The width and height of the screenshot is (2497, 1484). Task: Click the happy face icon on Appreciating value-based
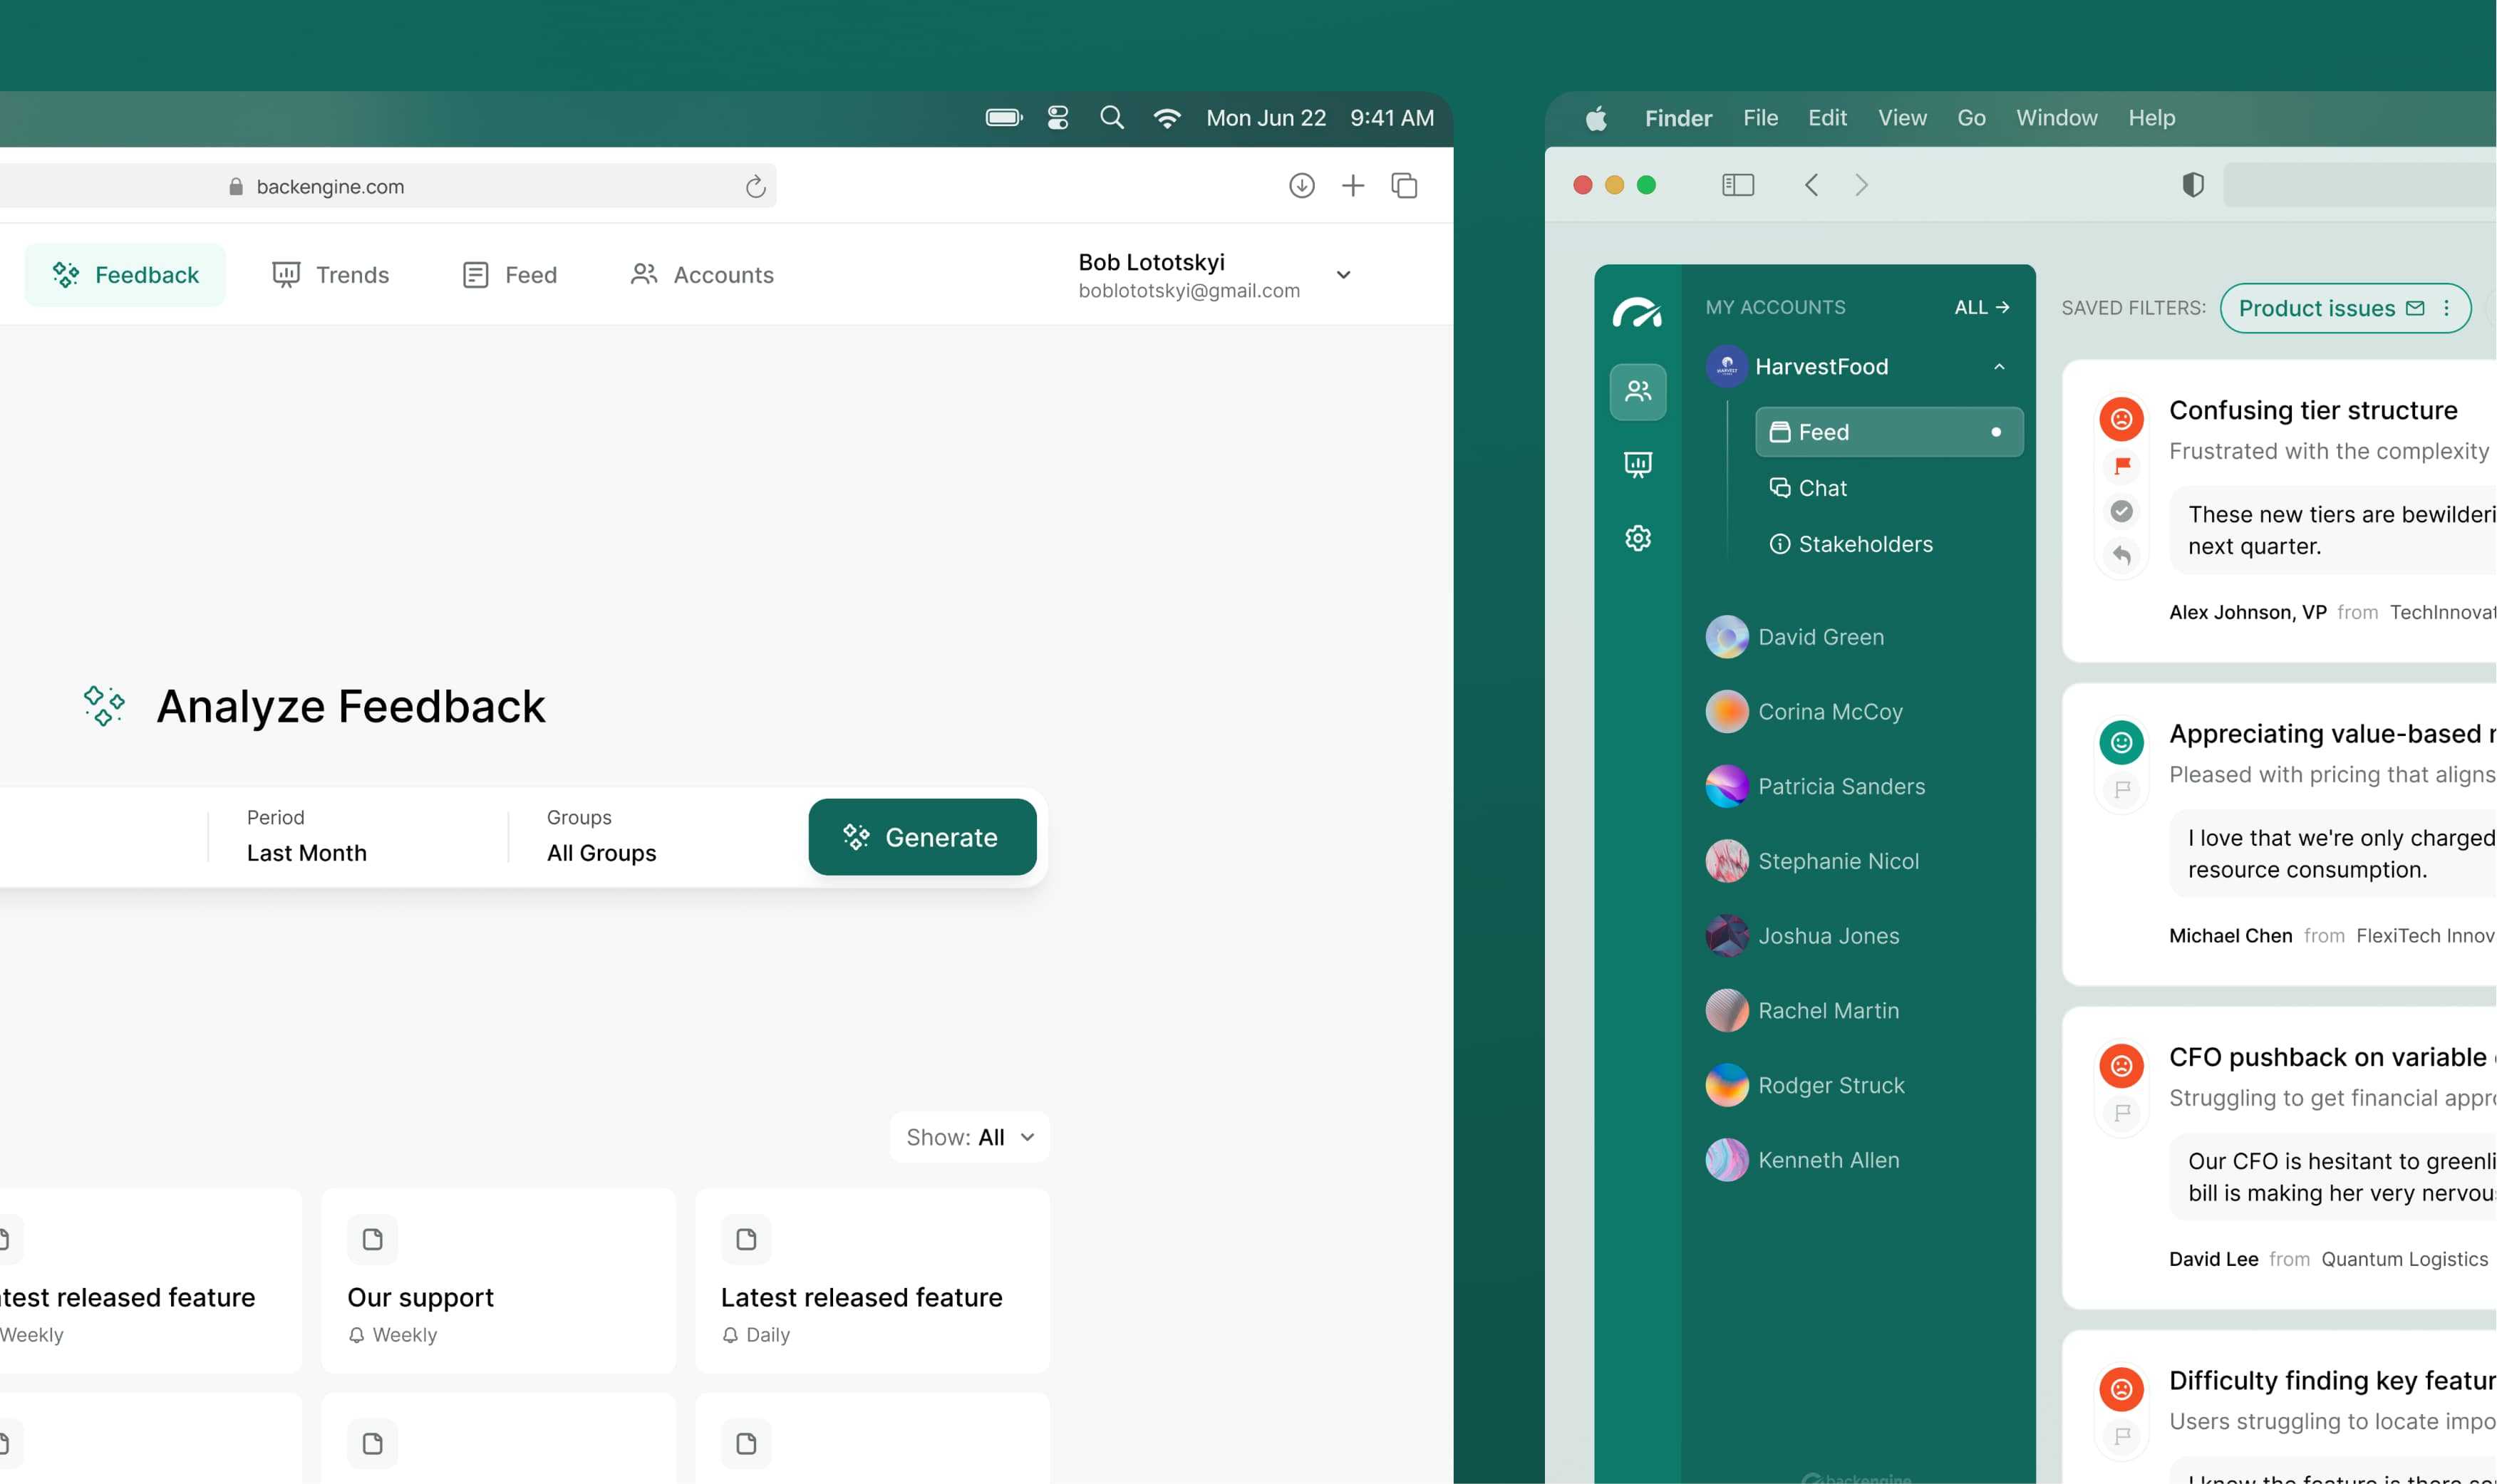(x=2122, y=742)
